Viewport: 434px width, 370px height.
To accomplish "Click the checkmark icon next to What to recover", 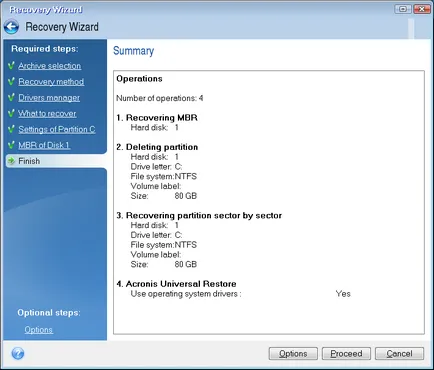I will [11, 113].
